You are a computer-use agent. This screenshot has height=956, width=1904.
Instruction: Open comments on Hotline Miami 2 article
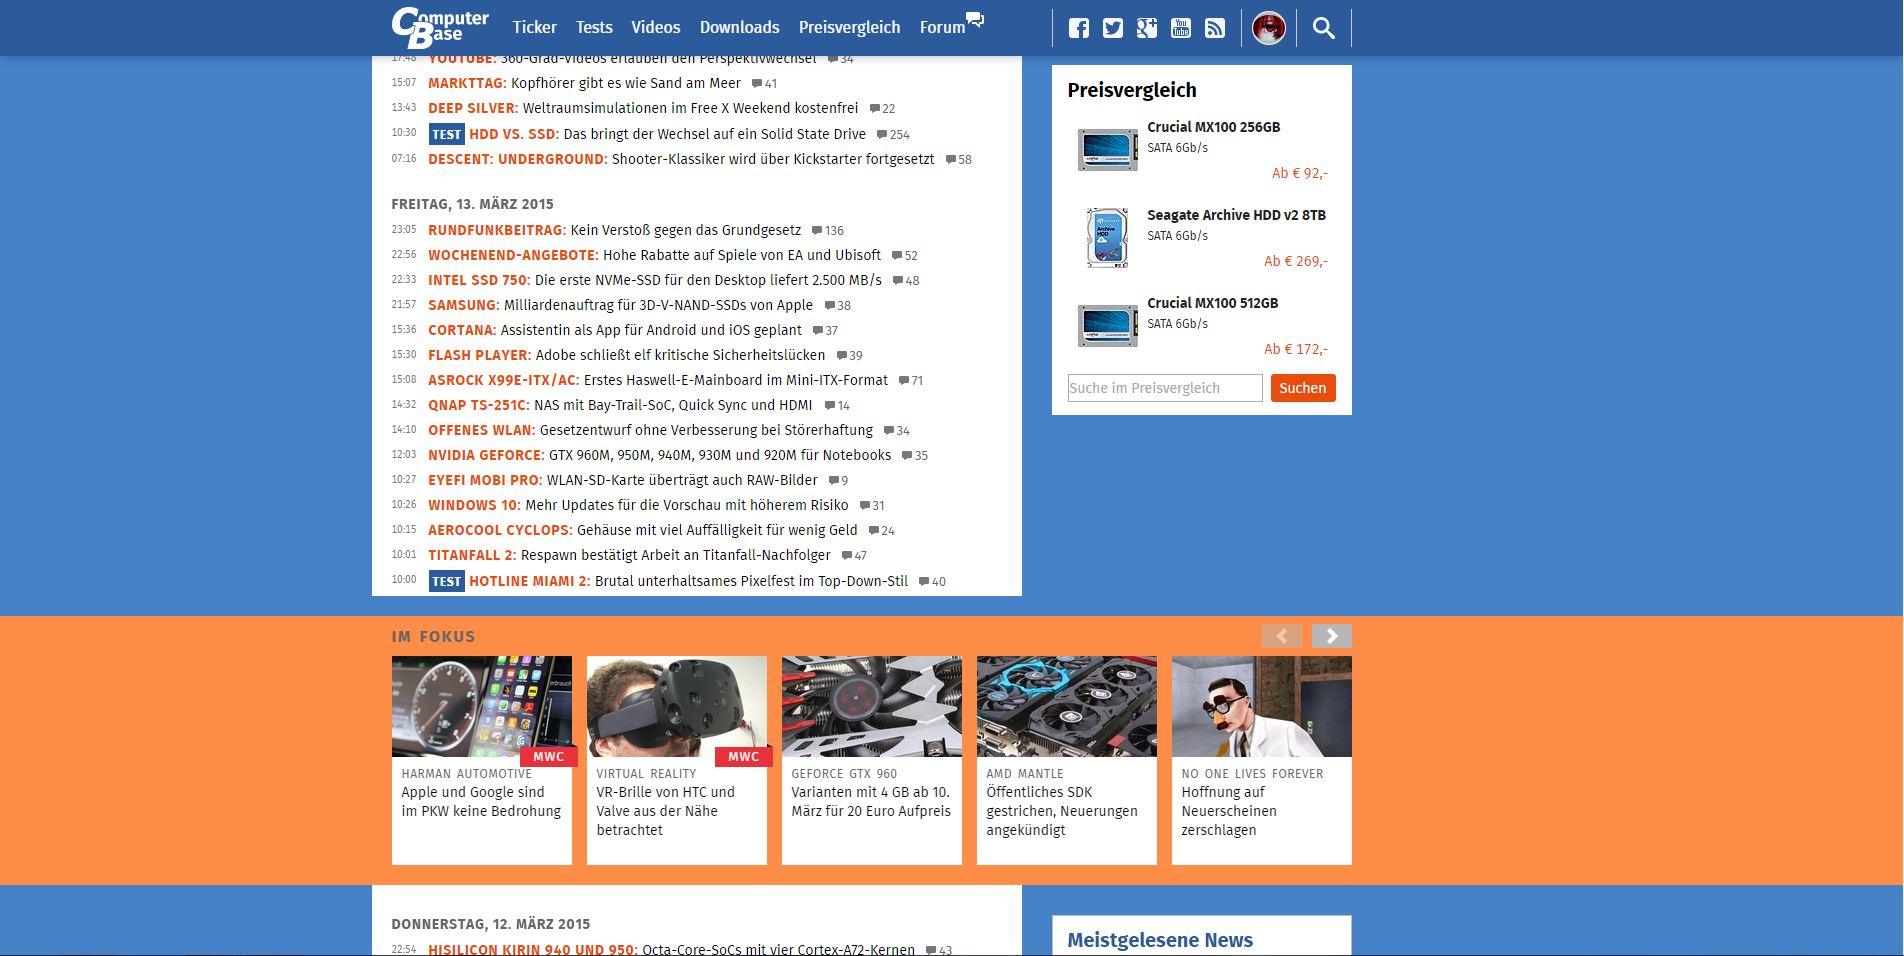[932, 581]
